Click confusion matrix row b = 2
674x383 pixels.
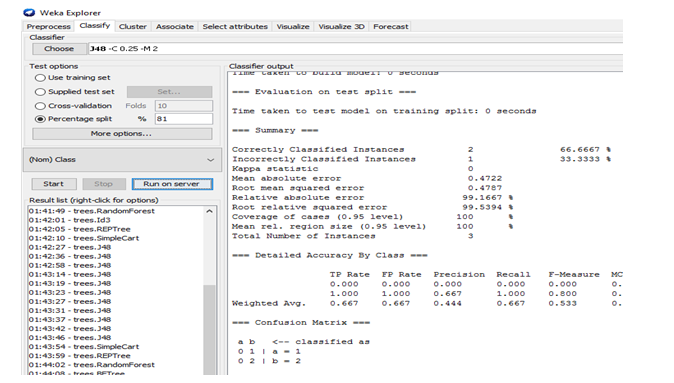[269, 361]
